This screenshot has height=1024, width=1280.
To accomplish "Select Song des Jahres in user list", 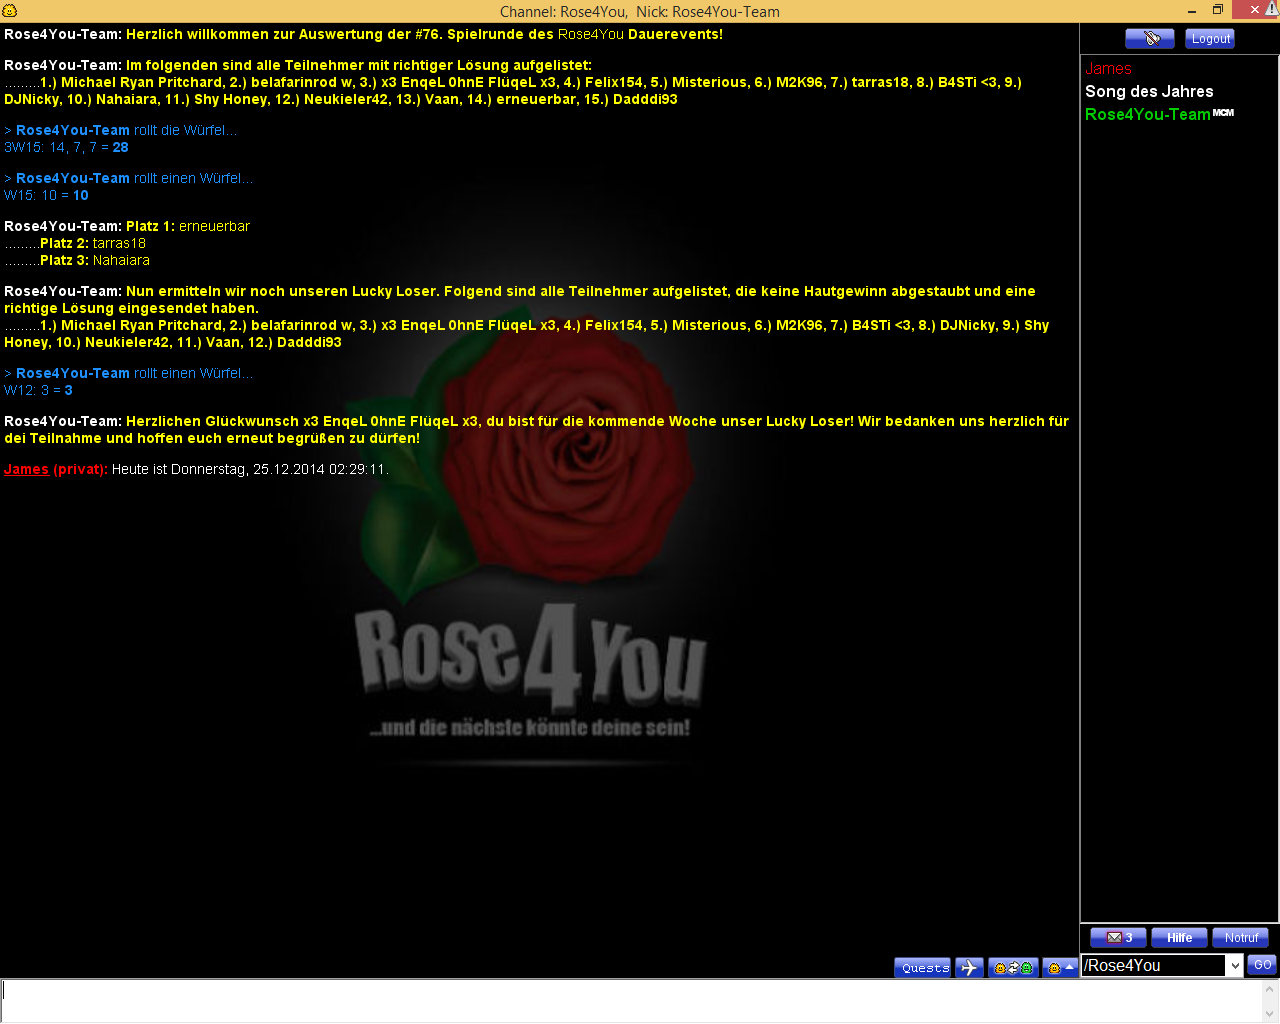I will pyautogui.click(x=1149, y=92).
